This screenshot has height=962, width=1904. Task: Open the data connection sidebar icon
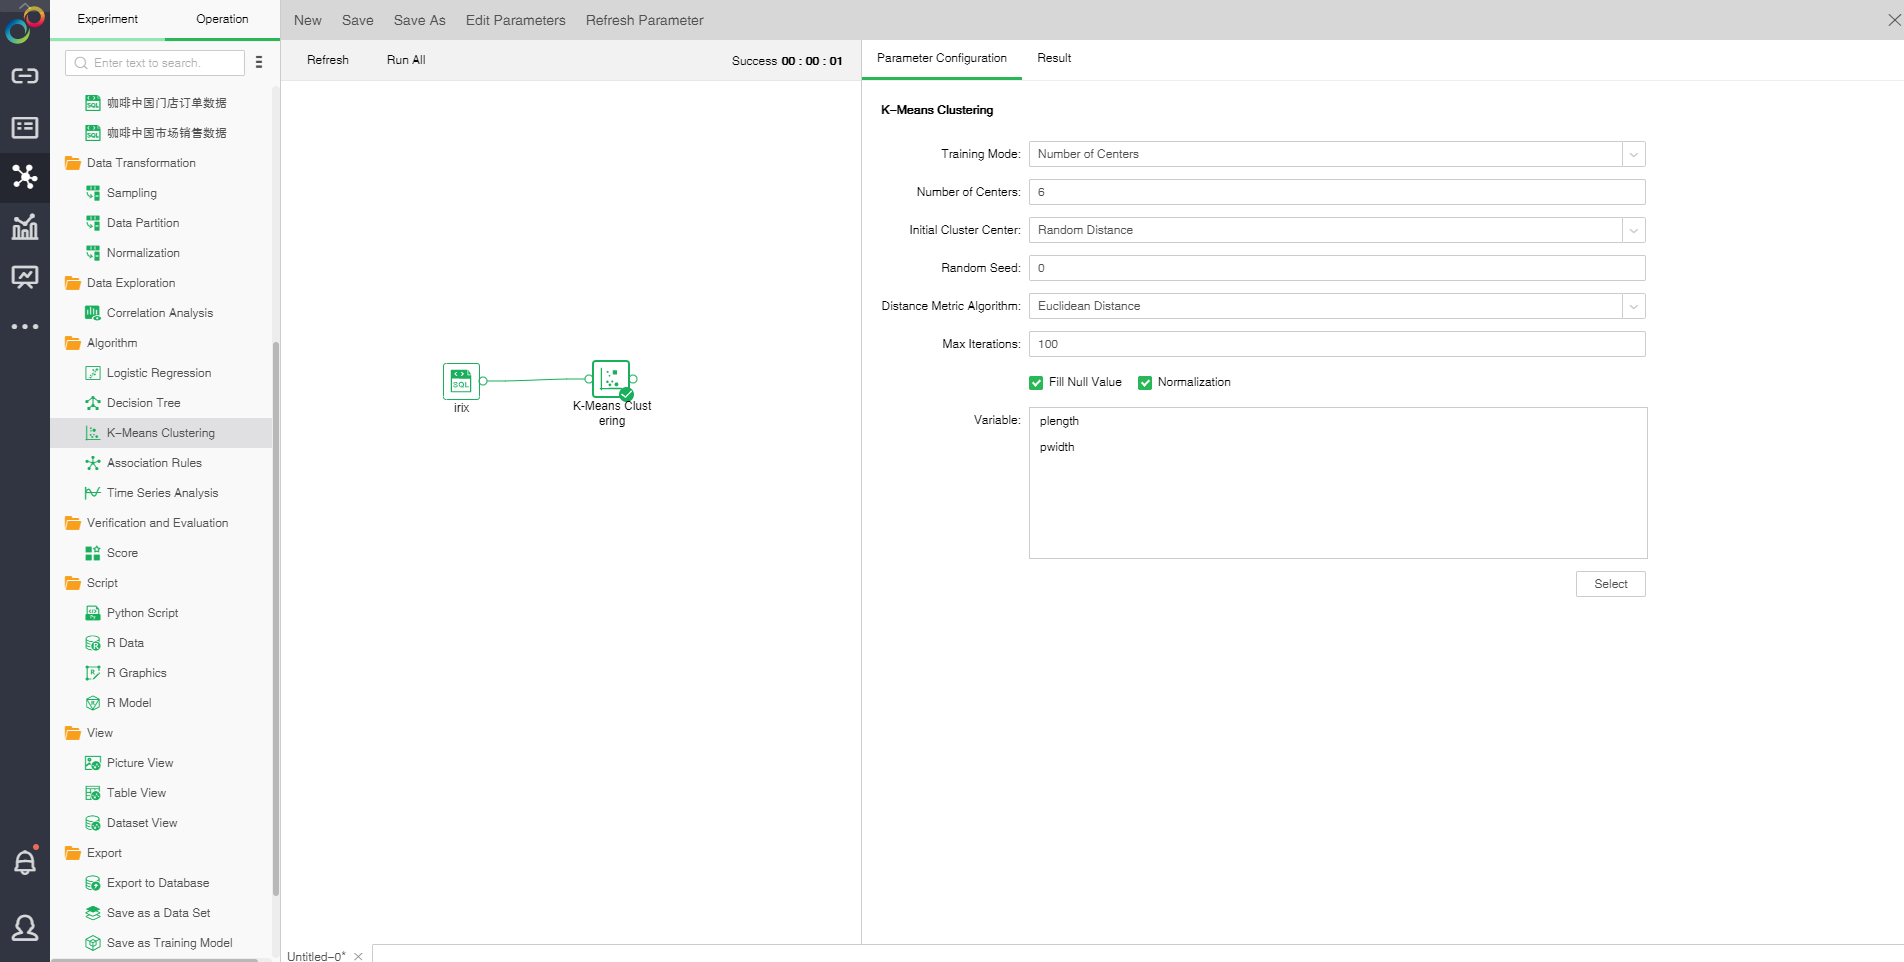pyautogui.click(x=24, y=76)
